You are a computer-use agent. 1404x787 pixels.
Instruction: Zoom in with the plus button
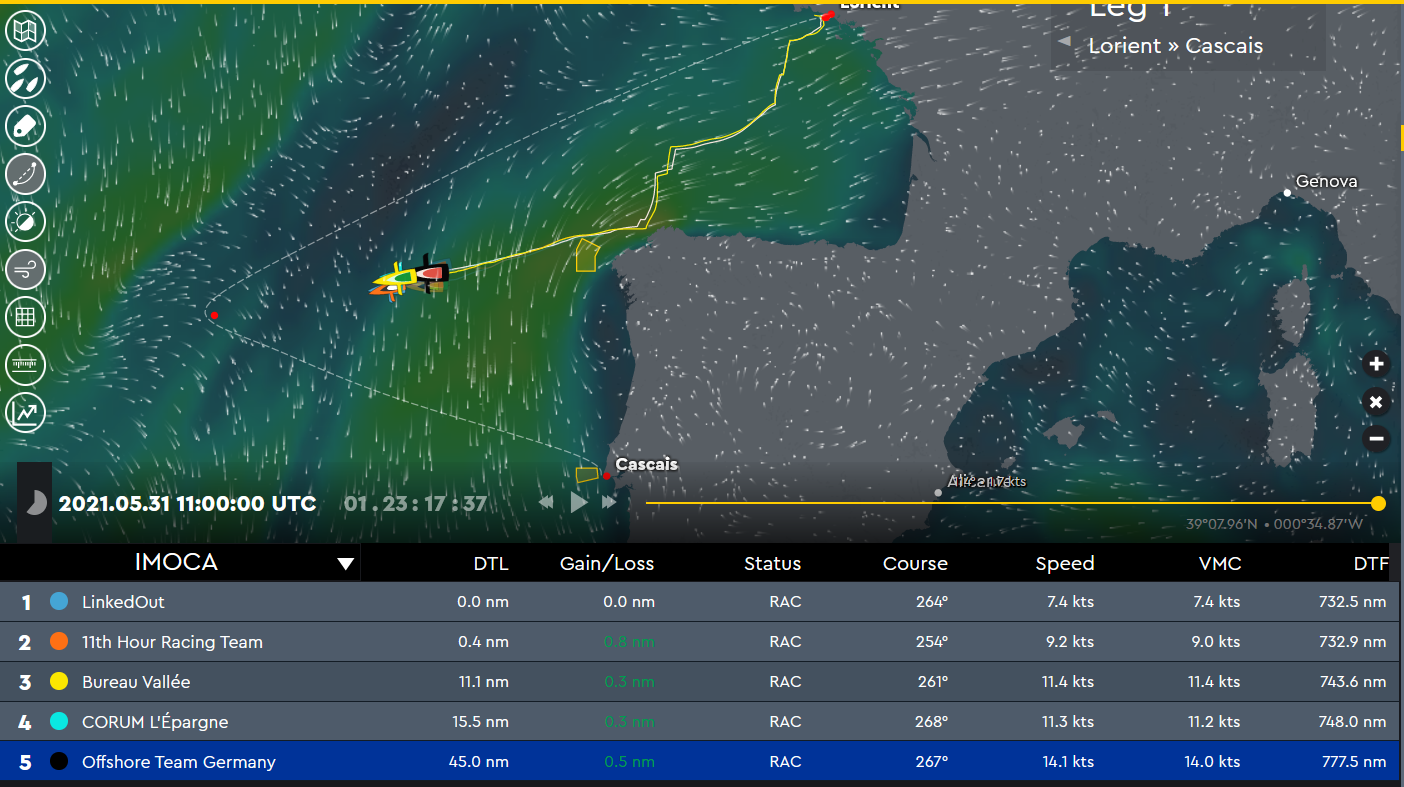tap(1376, 364)
